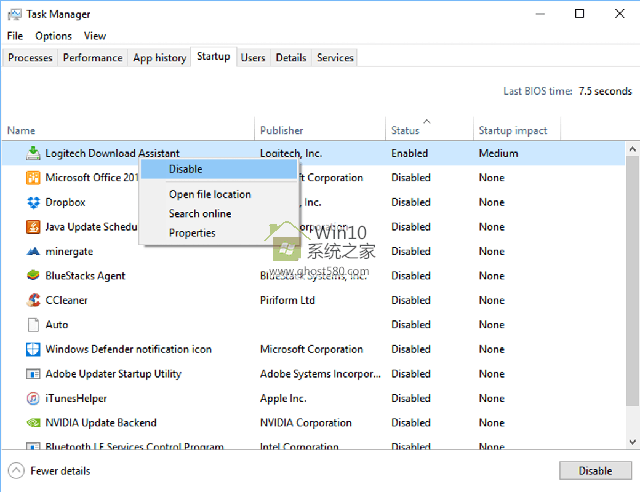The height and width of the screenshot is (492, 640).
Task: Minimize the Task Manager window
Action: [x=540, y=14]
